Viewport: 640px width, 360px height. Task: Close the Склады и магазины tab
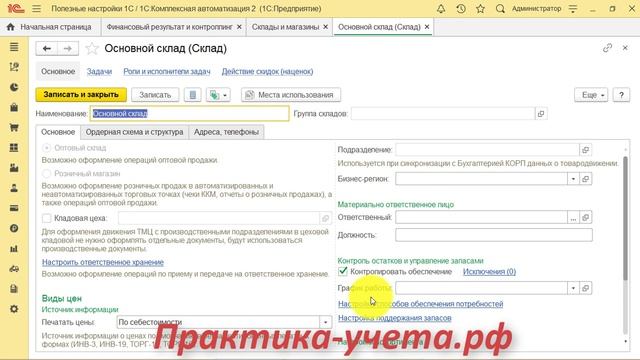tap(325, 27)
